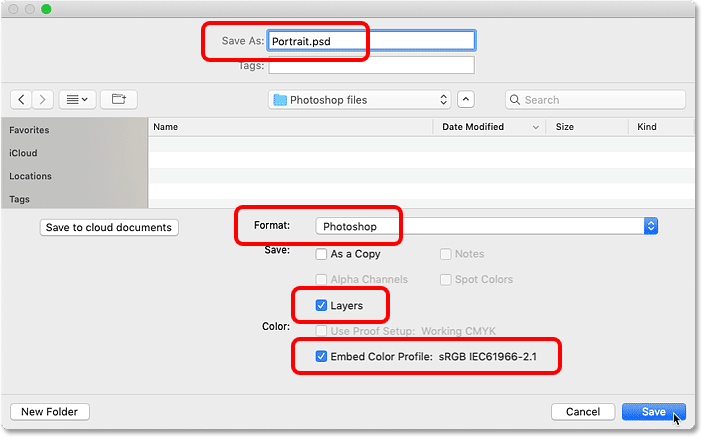Select Favorites in the sidebar
Screen dimensions: 705x440
tap(29, 130)
